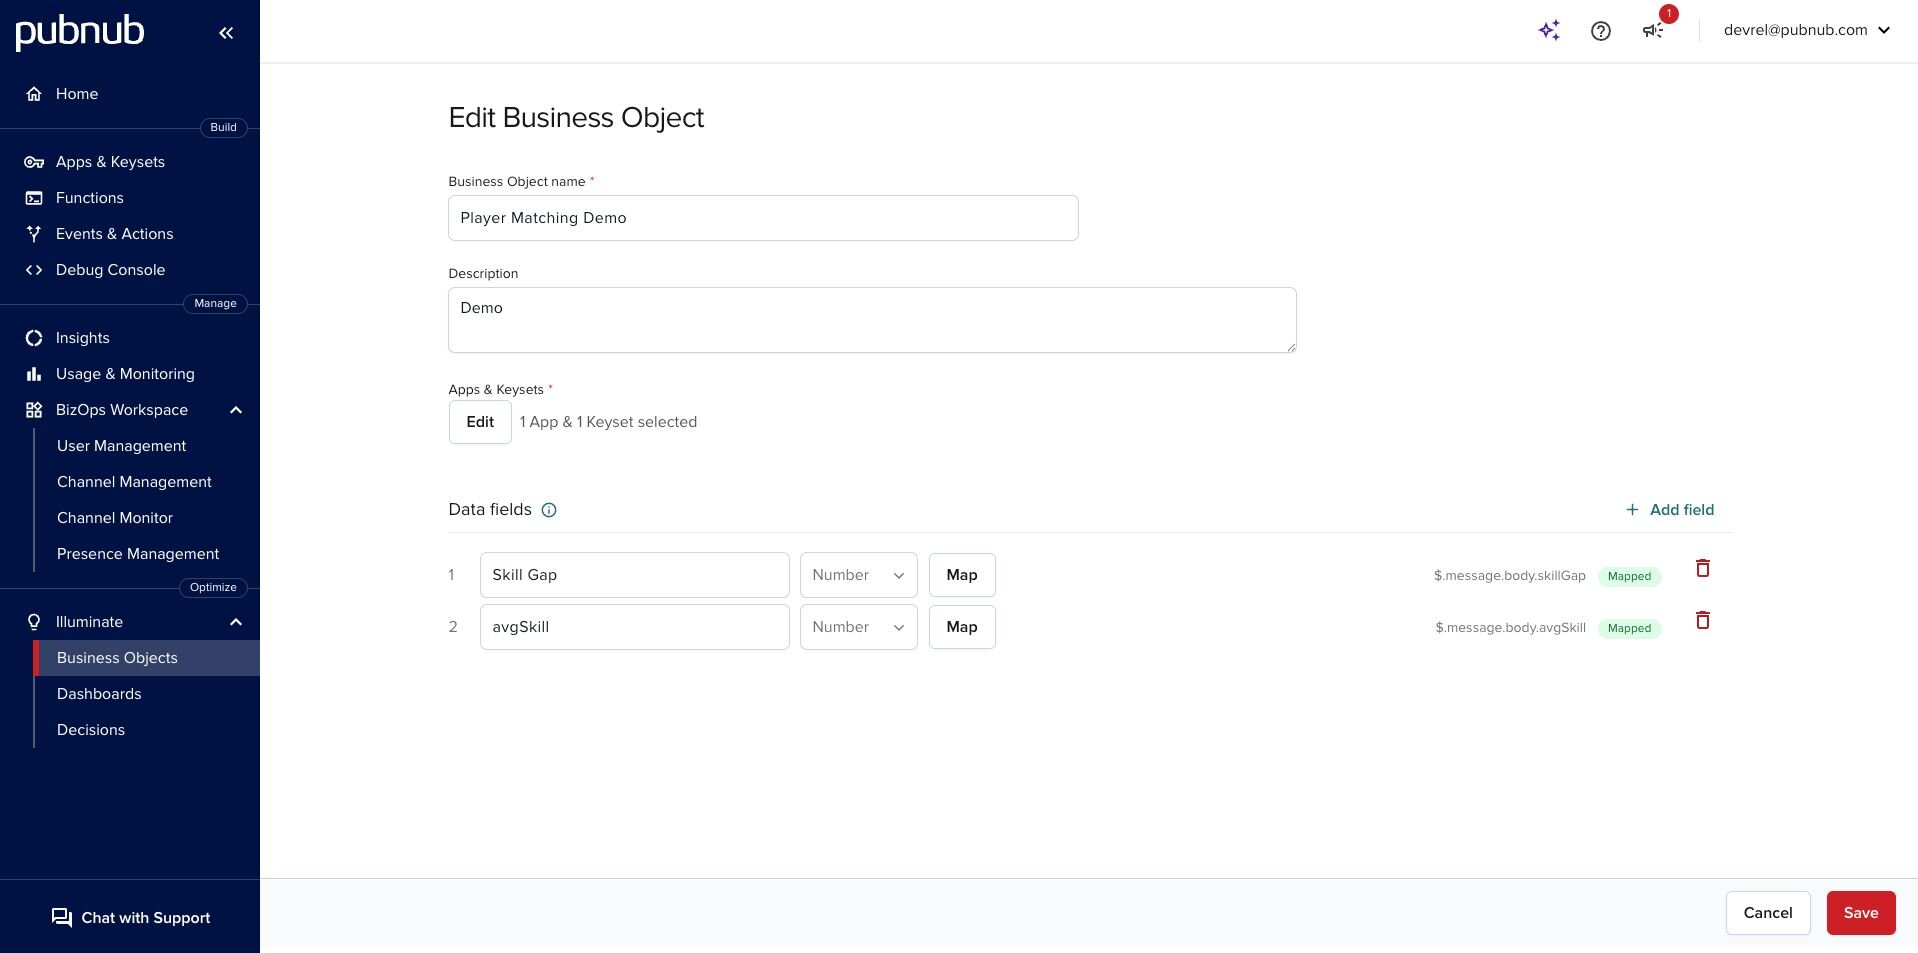This screenshot has width=1918, height=953.
Task: Collapse the sidebar with double-chevron icon
Action: point(226,33)
